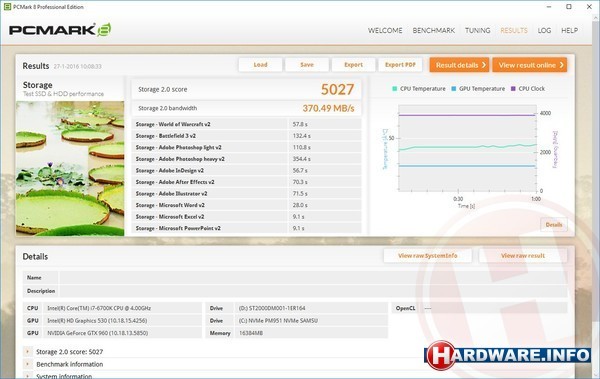The height and width of the screenshot is (379, 600).
Task: Open the WELCOME tab
Action: click(x=385, y=30)
